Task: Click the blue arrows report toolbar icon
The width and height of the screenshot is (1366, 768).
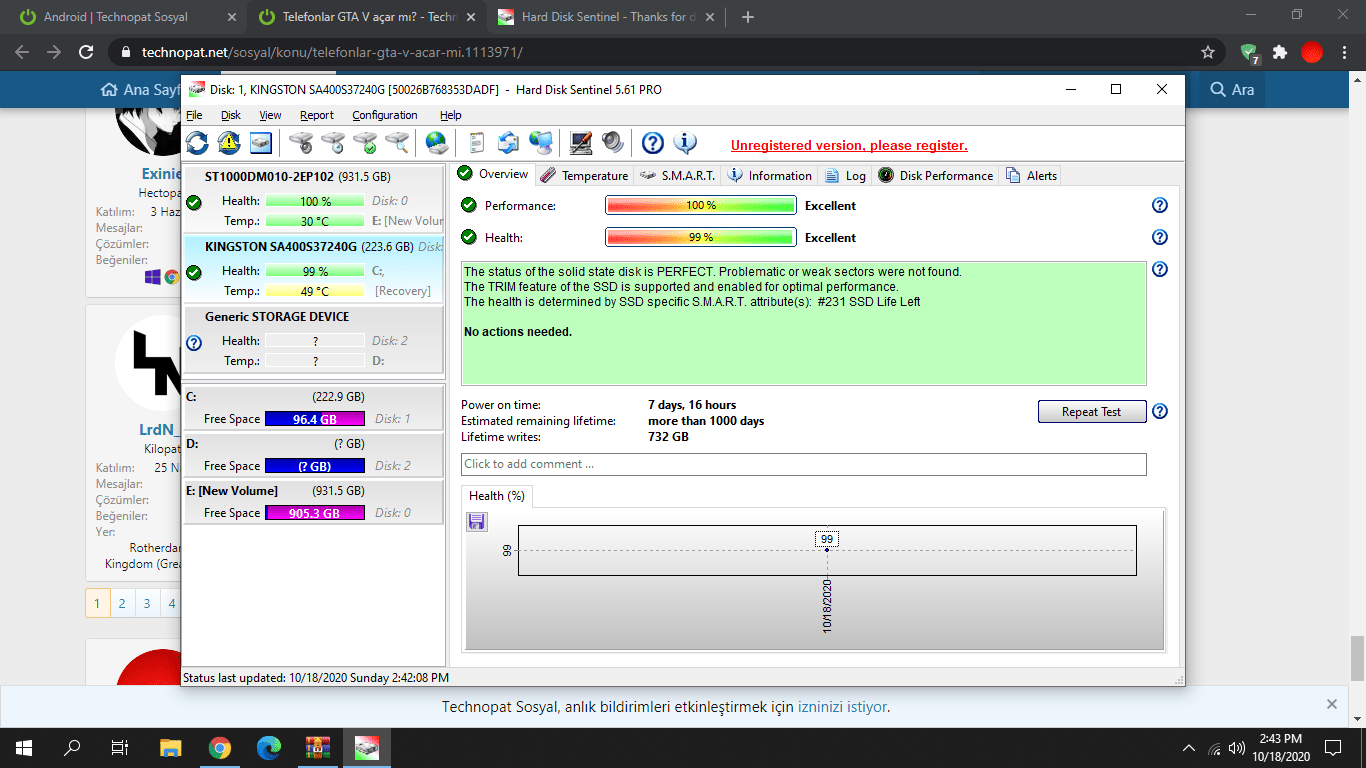Action: (509, 143)
